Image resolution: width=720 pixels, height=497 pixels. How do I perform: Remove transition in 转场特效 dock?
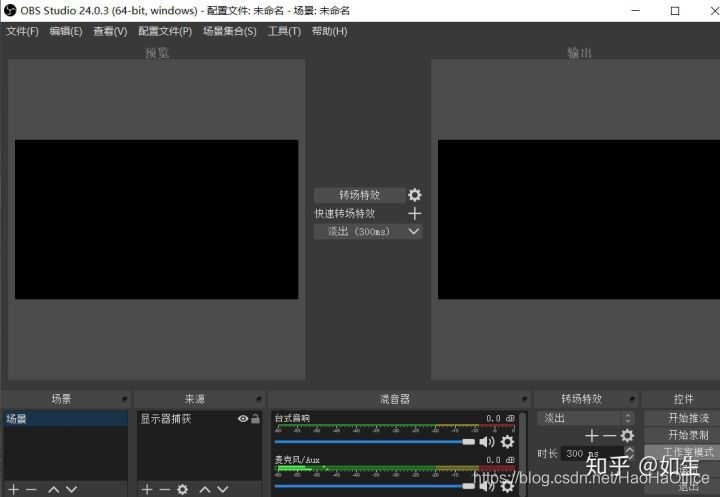(x=609, y=435)
